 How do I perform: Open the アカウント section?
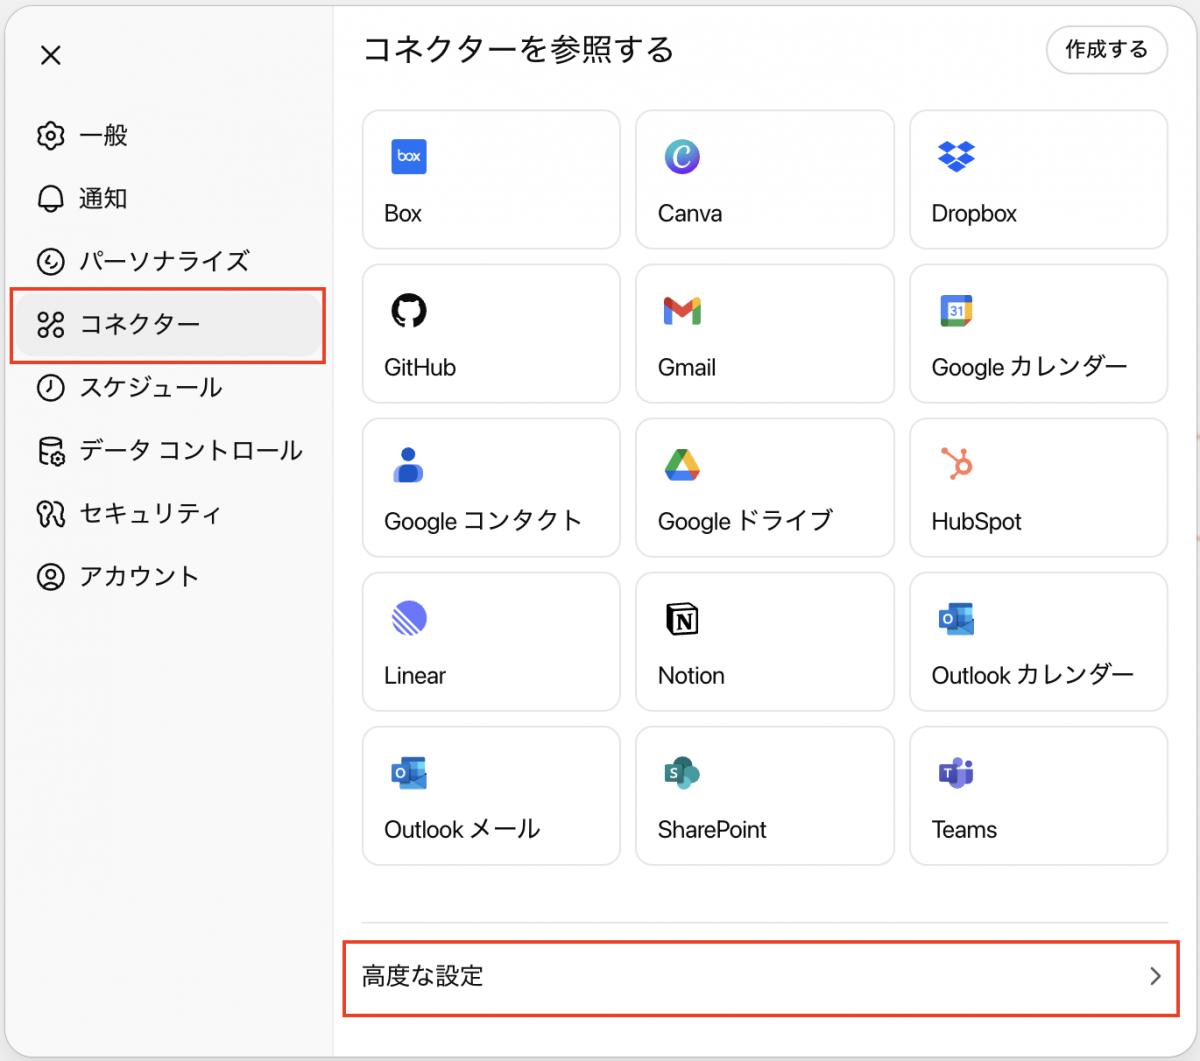point(168,577)
